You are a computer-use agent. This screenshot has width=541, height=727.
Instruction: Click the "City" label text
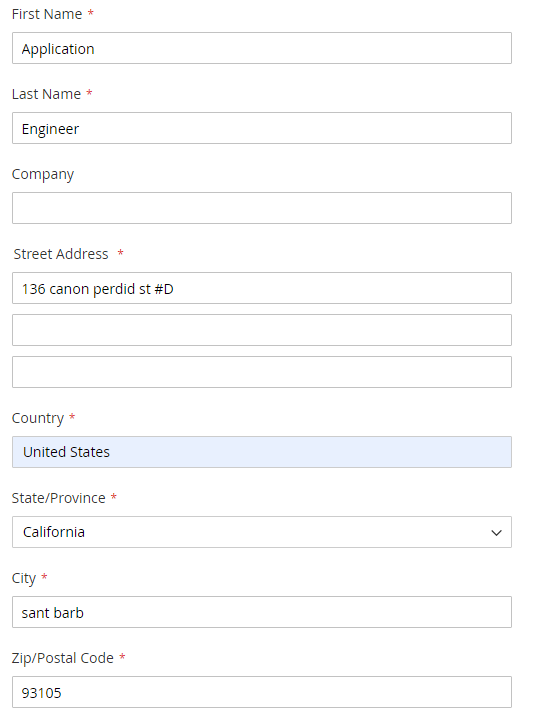pyautogui.click(x=24, y=579)
